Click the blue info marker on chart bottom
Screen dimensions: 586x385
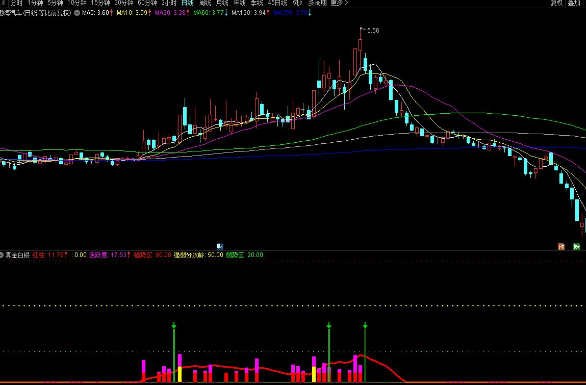coord(220,246)
